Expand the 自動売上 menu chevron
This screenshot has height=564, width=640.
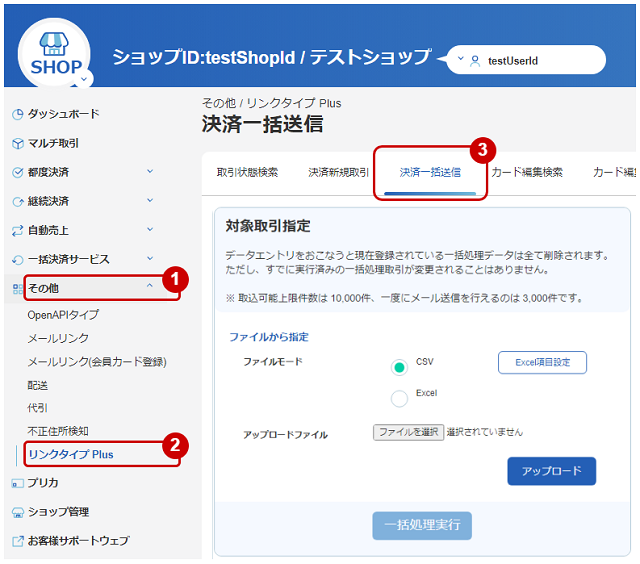pos(150,229)
